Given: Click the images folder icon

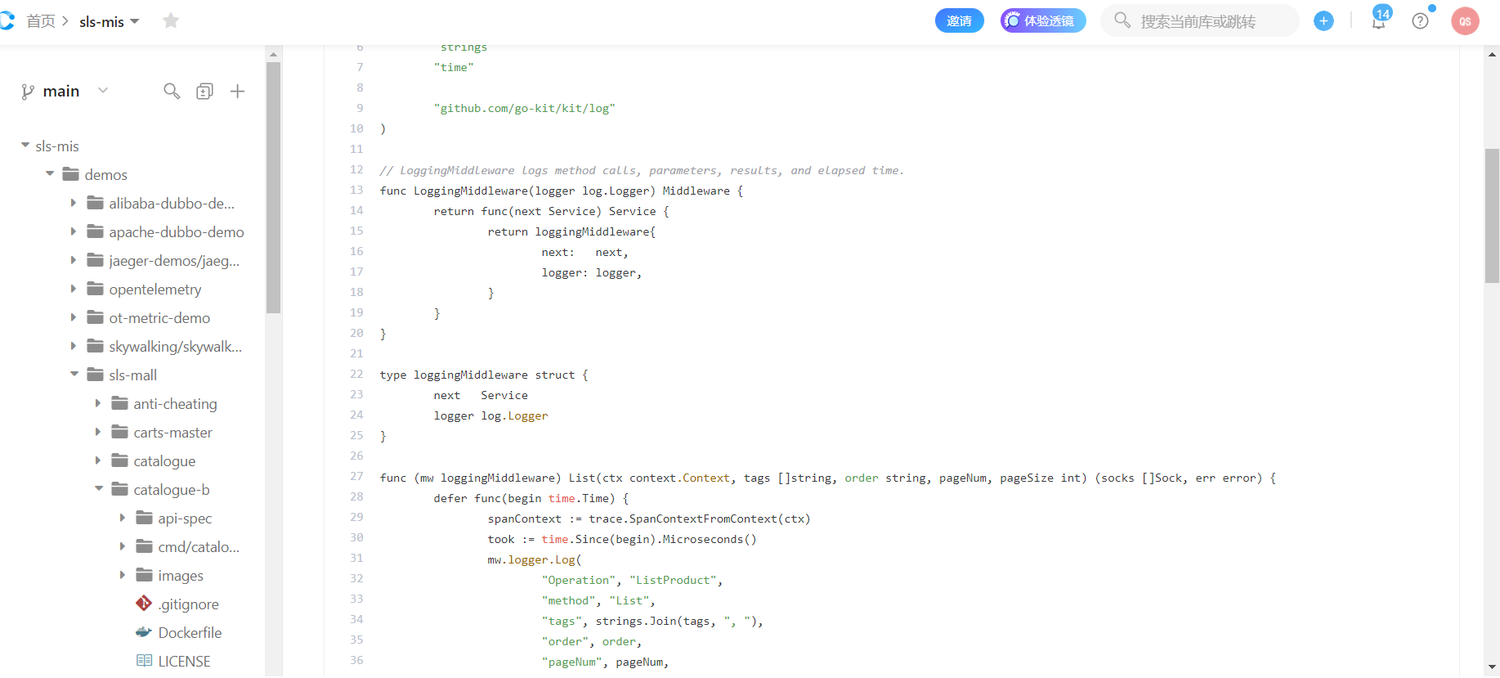Looking at the screenshot, I should (x=143, y=576).
